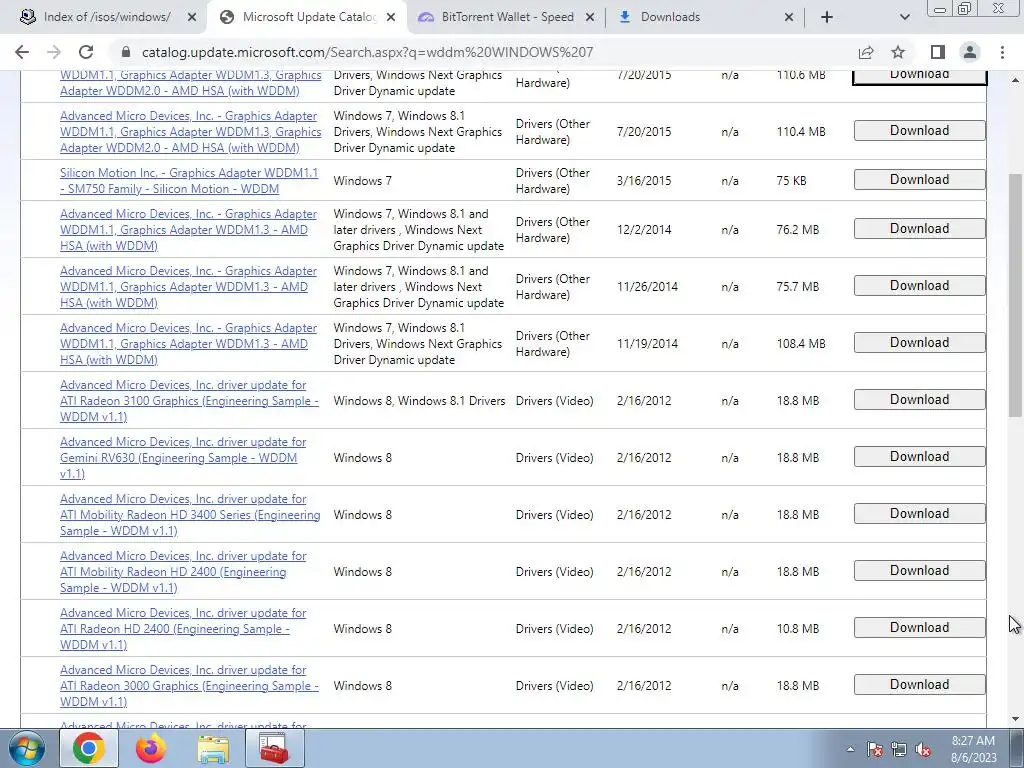1024x768 pixels.
Task: Click scrollbar up arrow
Action: [1015, 80]
